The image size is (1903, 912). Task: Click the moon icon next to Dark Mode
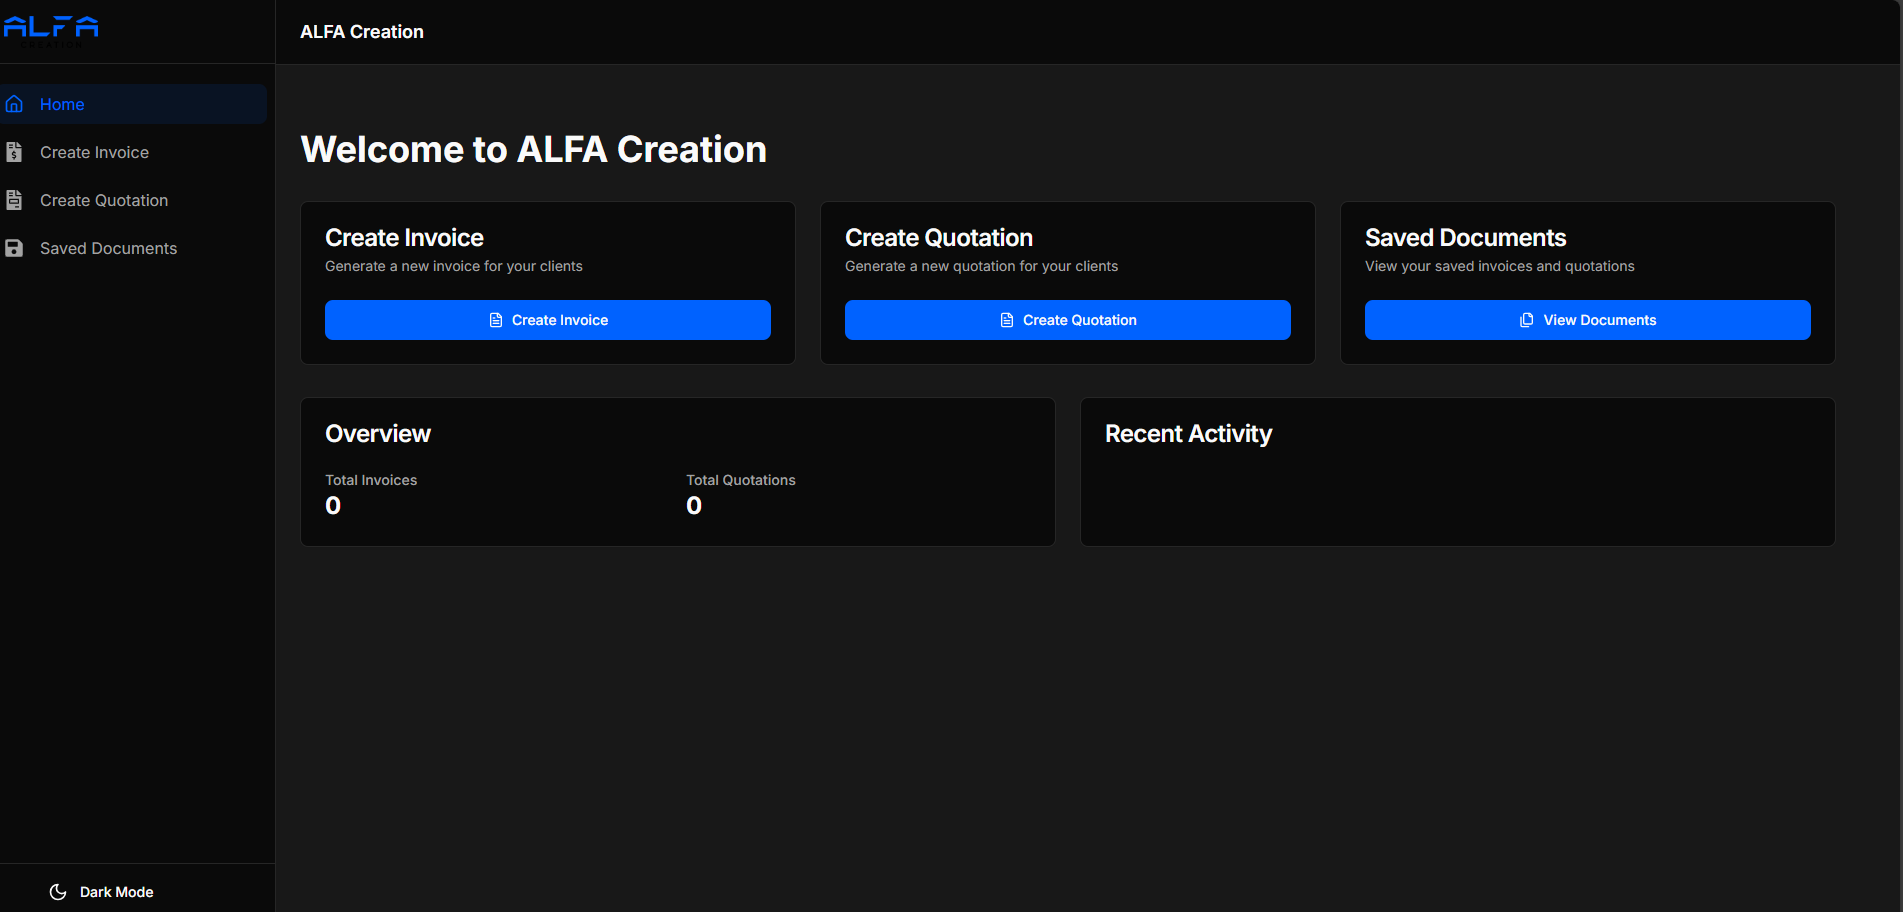(57, 891)
